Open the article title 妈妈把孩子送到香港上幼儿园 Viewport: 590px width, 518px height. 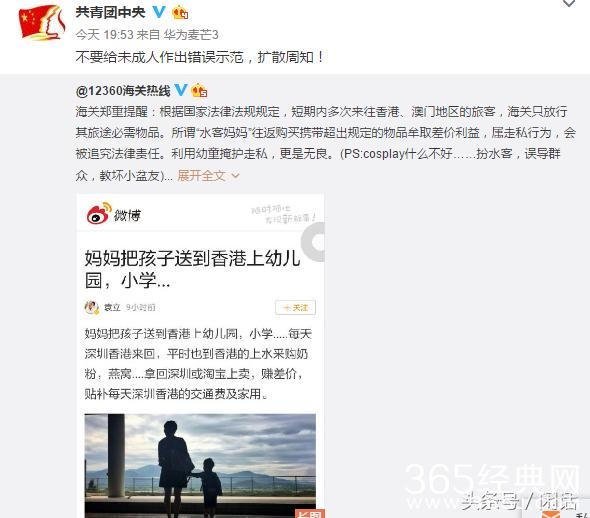pos(192,269)
